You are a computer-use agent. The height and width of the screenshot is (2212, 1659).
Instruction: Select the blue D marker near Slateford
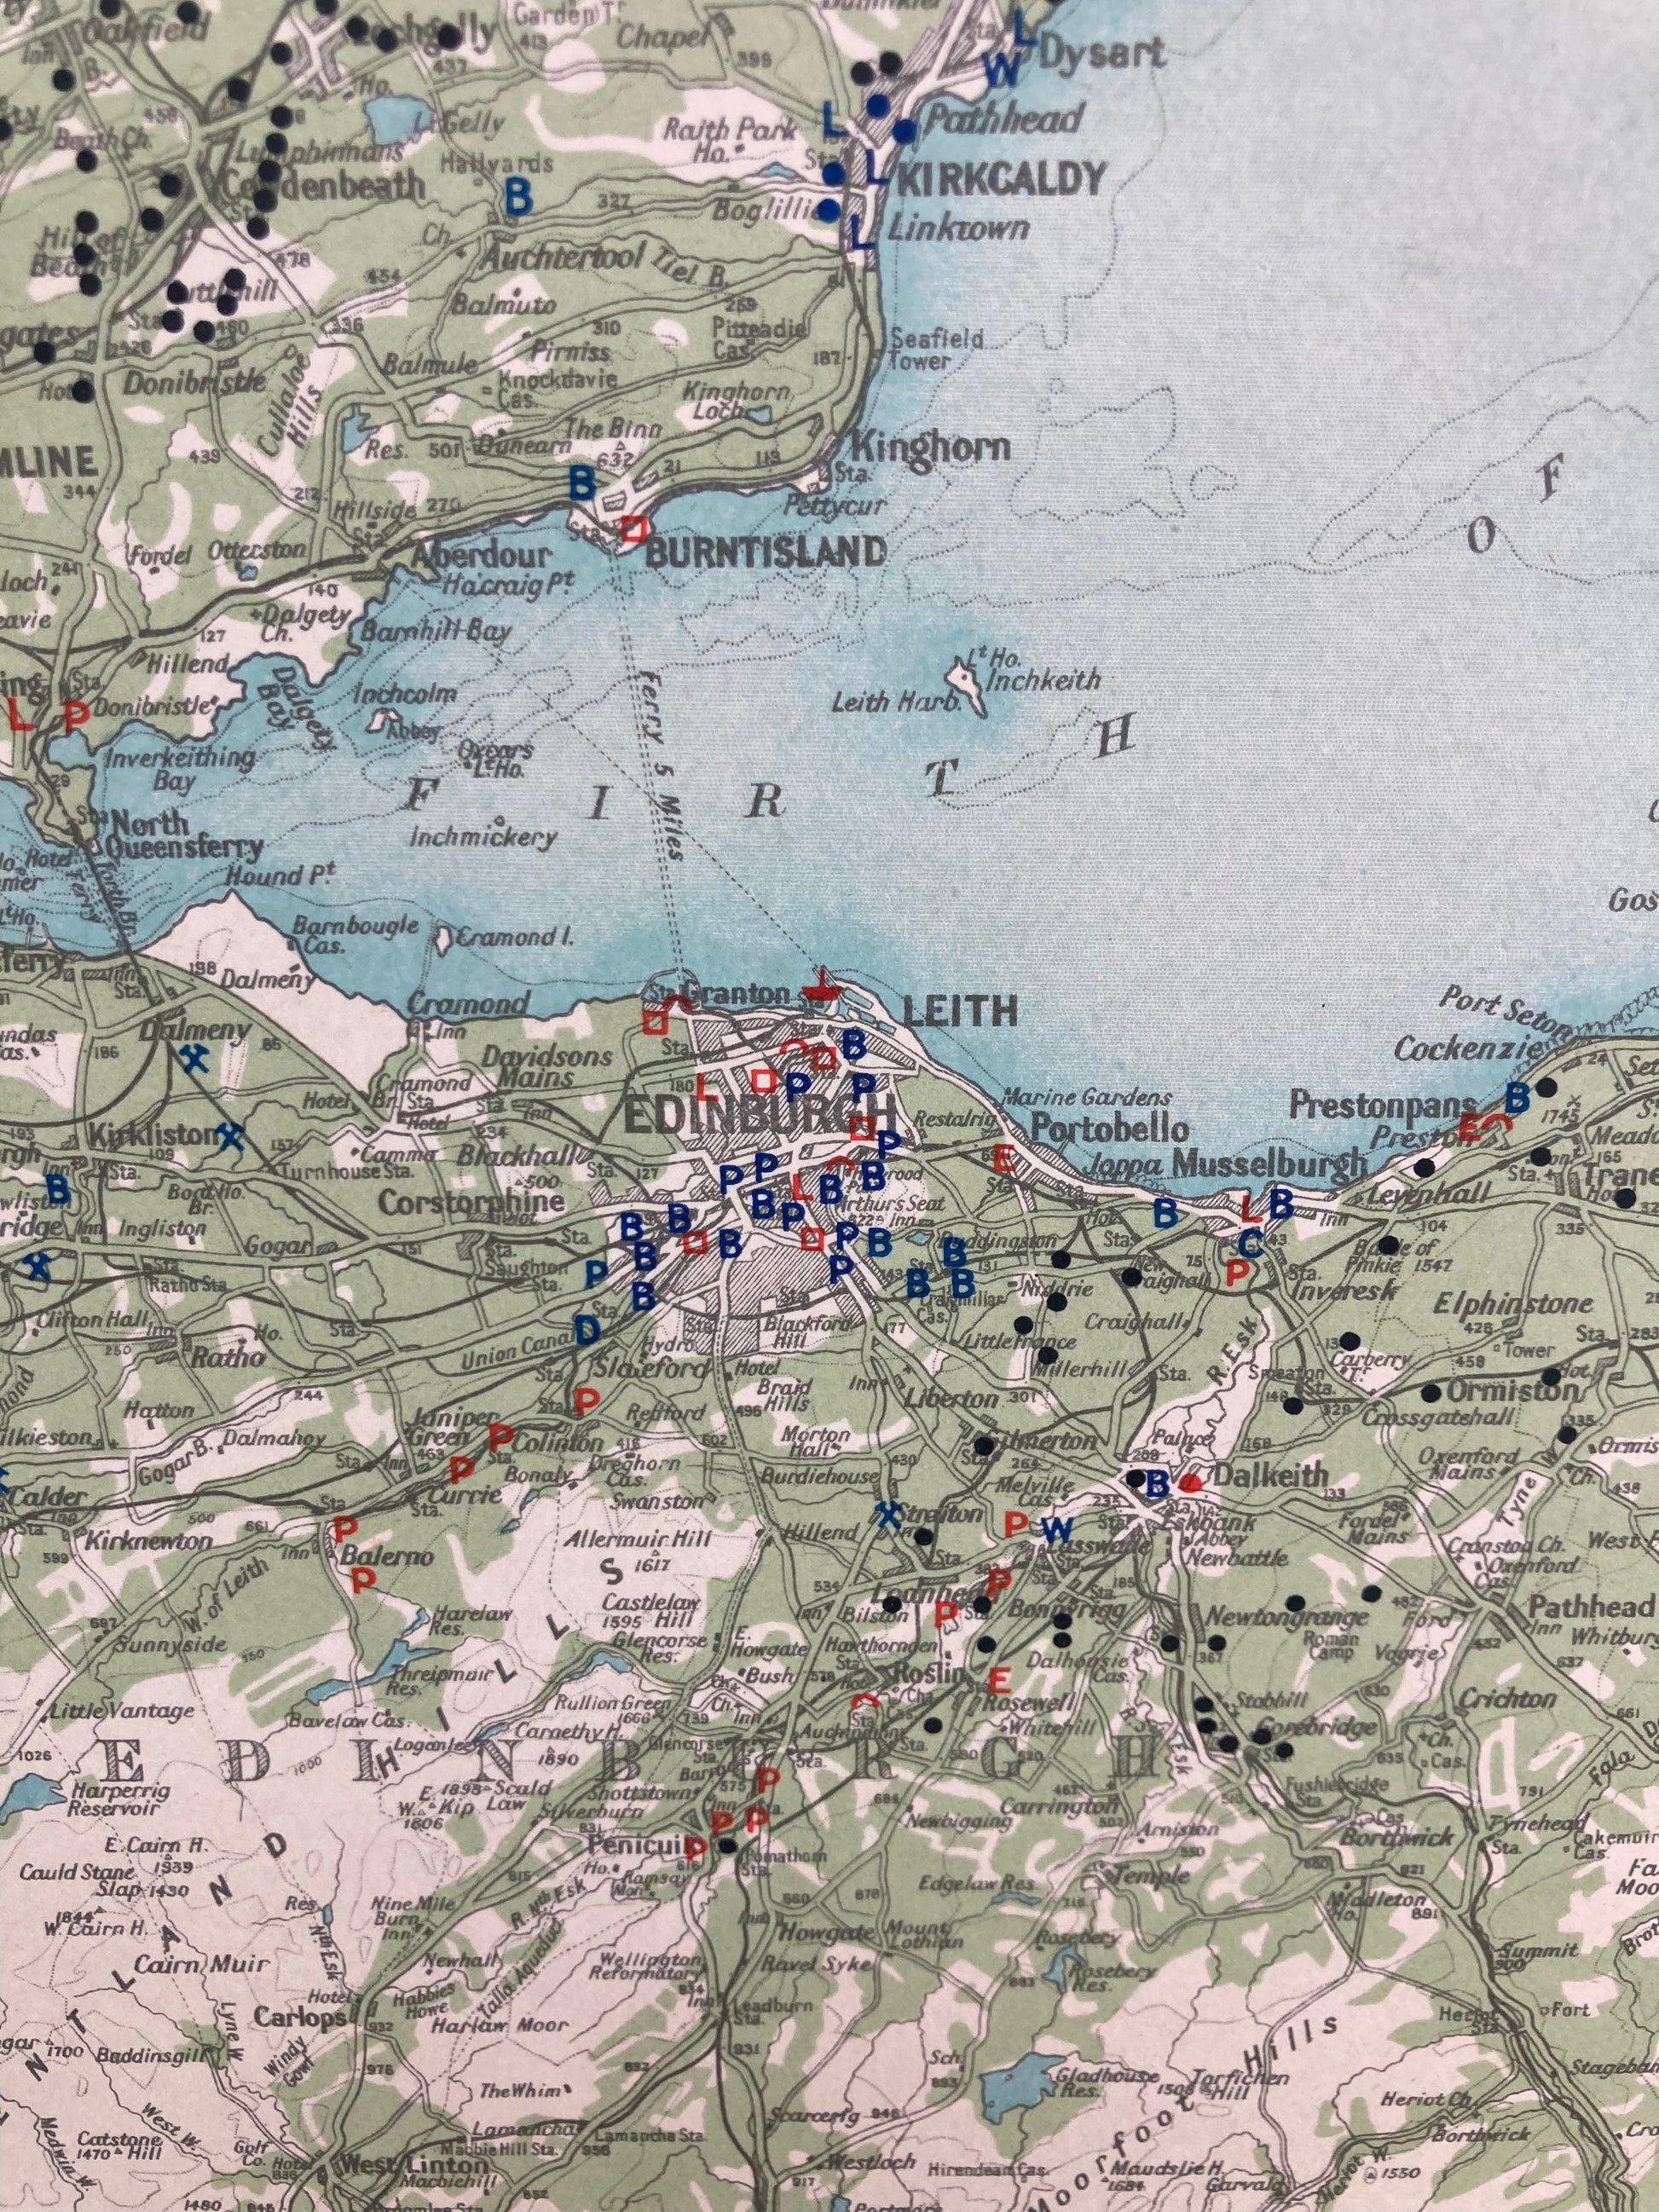pyautogui.click(x=587, y=1329)
